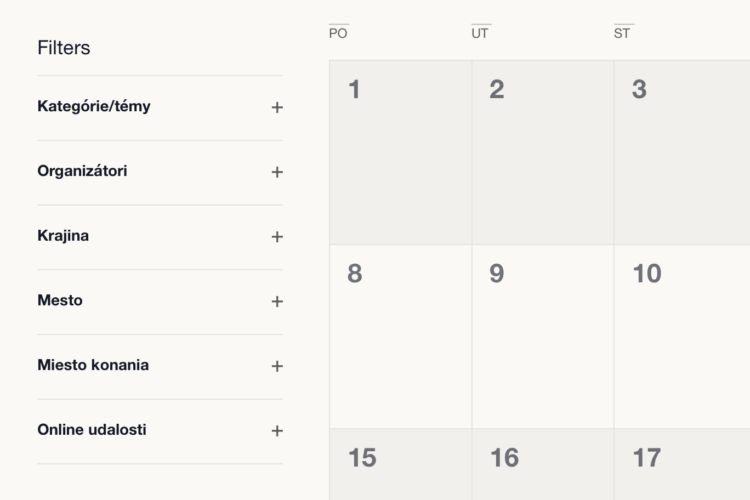The image size is (750, 500).
Task: Select day 10 calendar cell
Action: click(682, 336)
